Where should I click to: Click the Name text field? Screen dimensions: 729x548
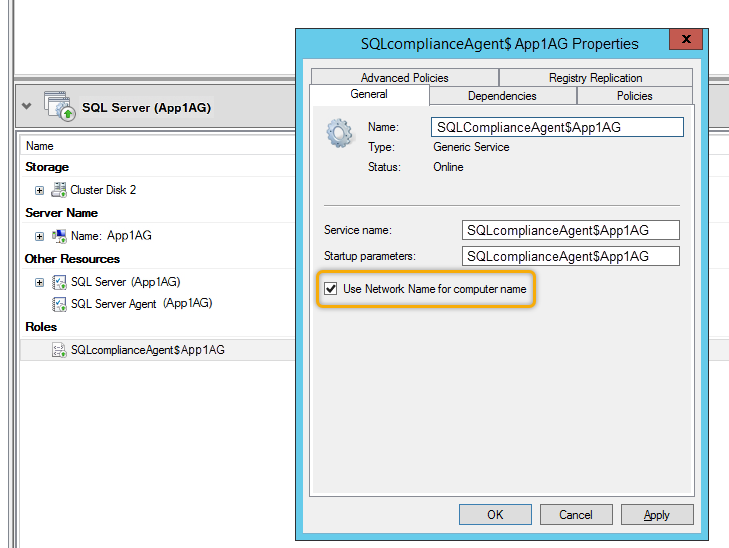point(557,127)
